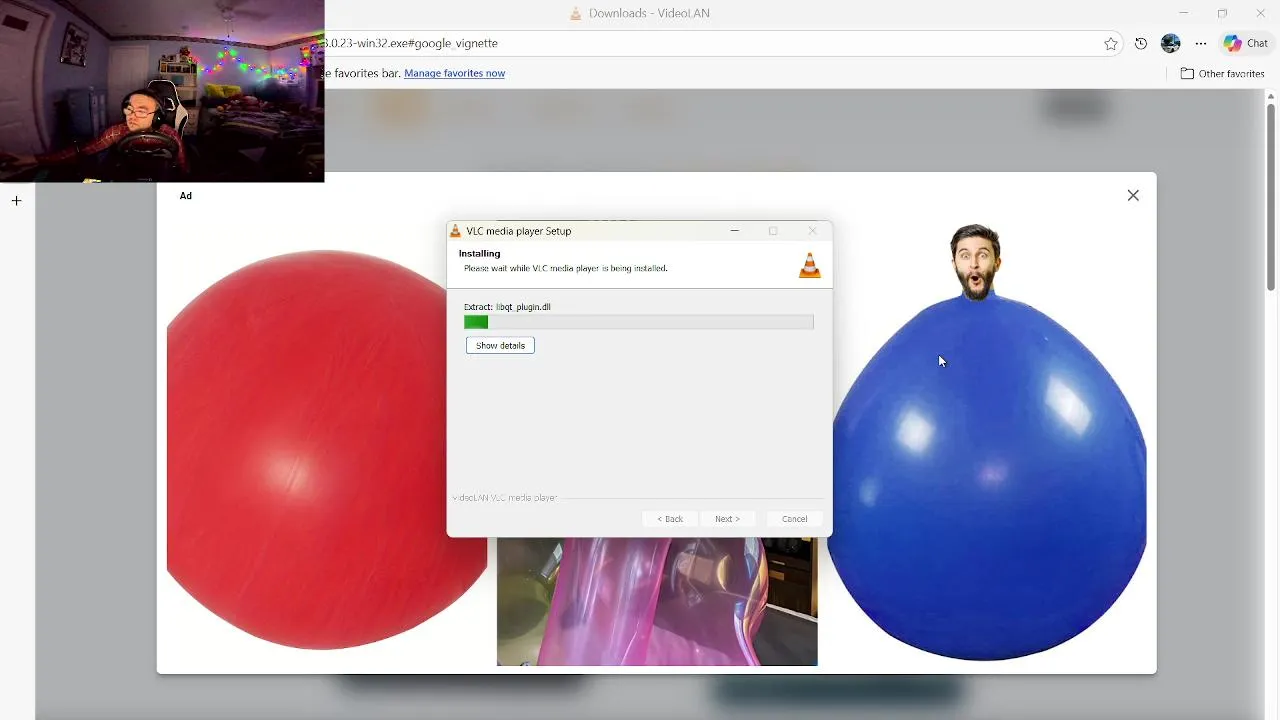
Task: Click the Ad label in the overlay
Action: 186,196
